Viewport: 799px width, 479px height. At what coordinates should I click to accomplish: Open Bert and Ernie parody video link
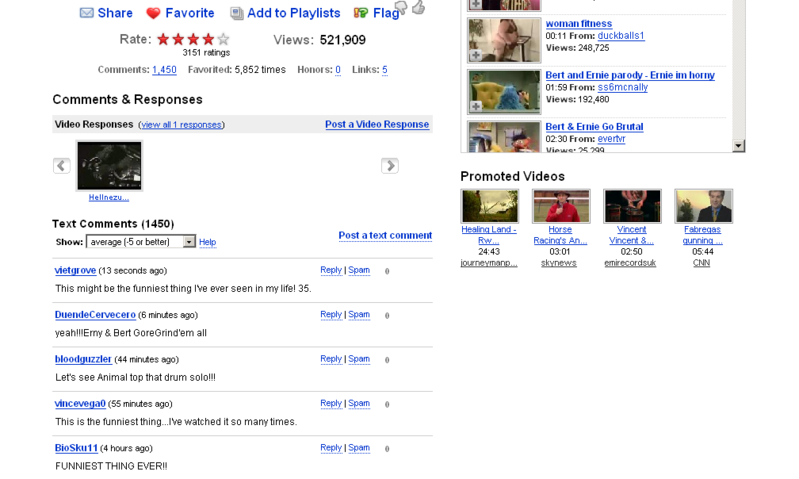[630, 75]
